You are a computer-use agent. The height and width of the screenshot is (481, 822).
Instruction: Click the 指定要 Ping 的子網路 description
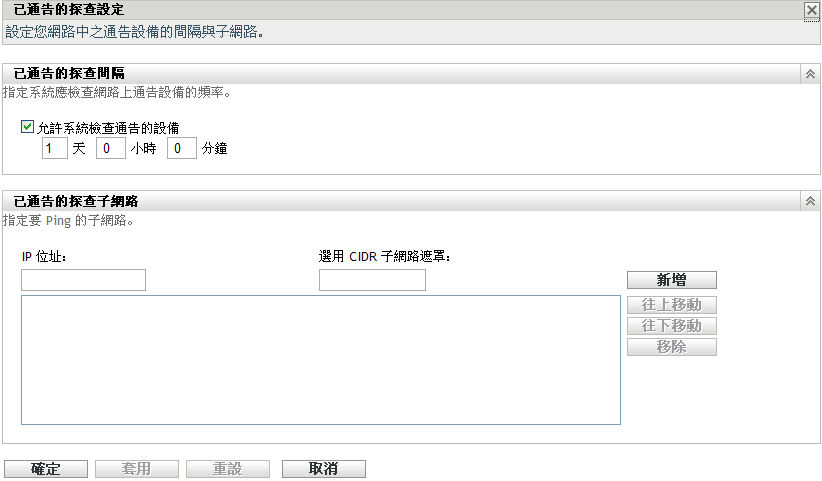tap(68, 221)
